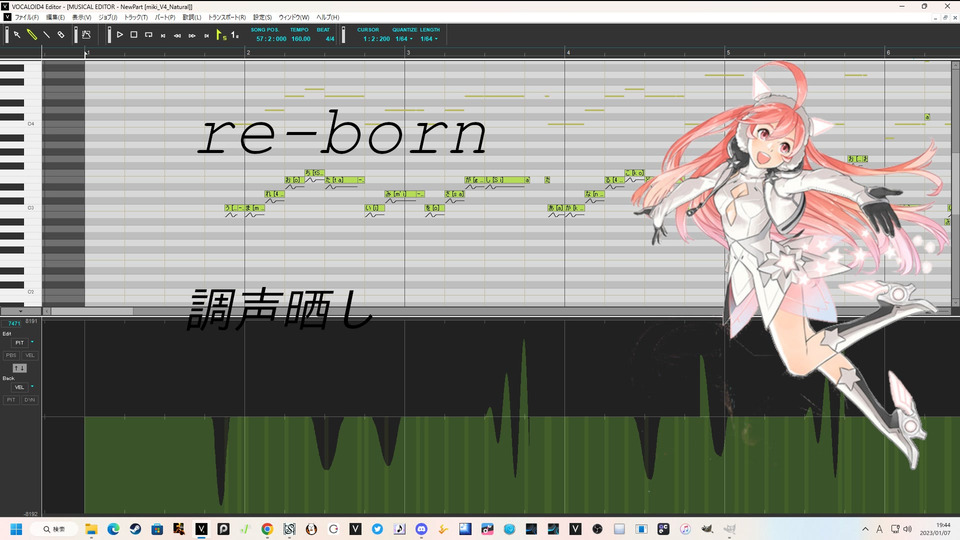Image resolution: width=960 pixels, height=540 pixels.
Task: Open the パート(P) menu
Action: coord(165,17)
